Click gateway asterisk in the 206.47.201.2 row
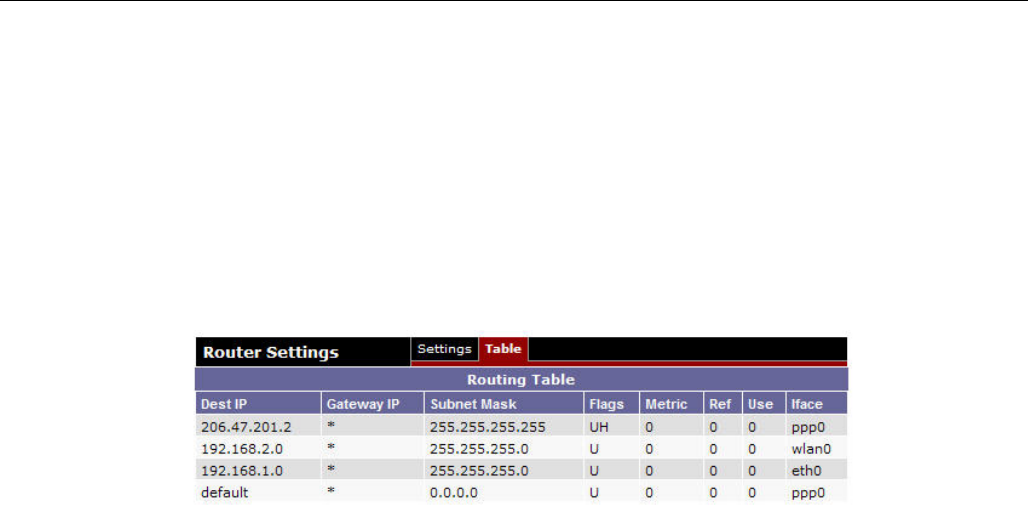 tap(331, 426)
